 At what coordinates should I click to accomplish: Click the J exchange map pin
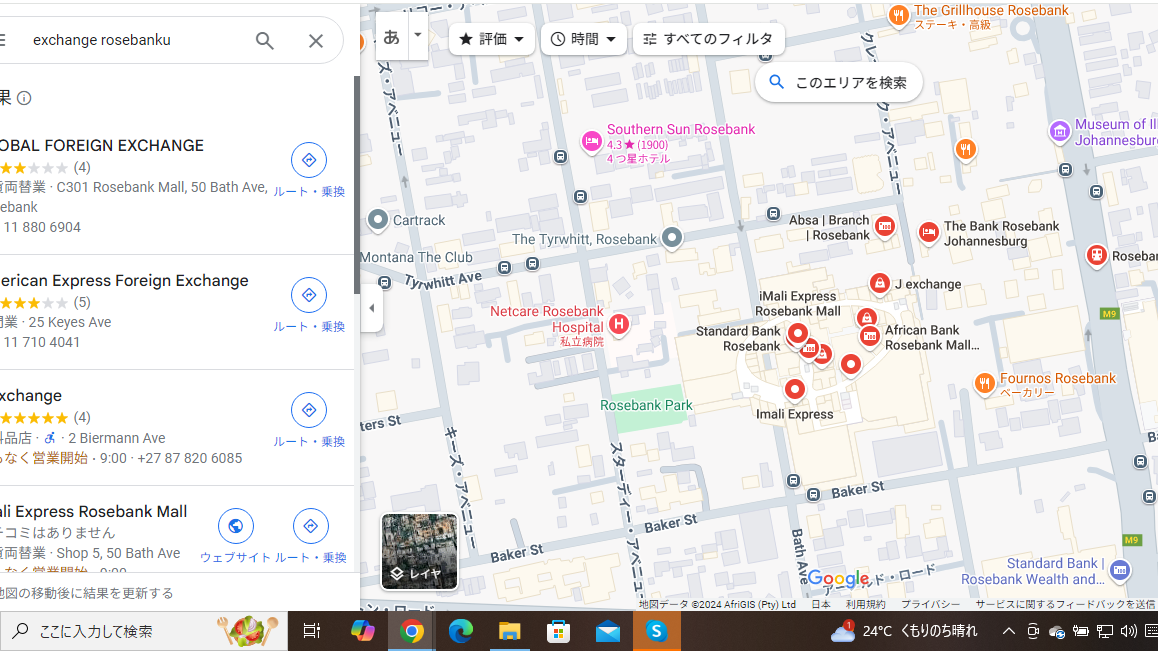click(879, 284)
